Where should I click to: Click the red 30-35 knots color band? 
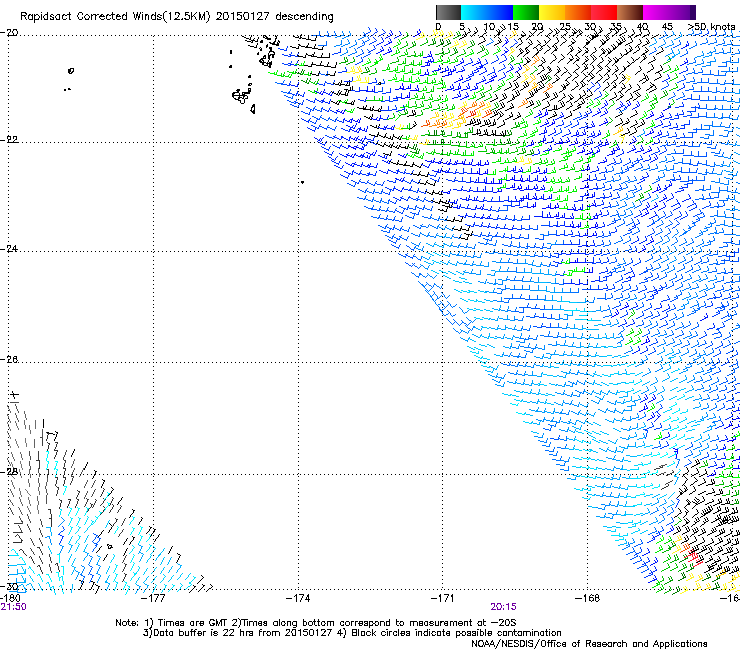click(604, 12)
